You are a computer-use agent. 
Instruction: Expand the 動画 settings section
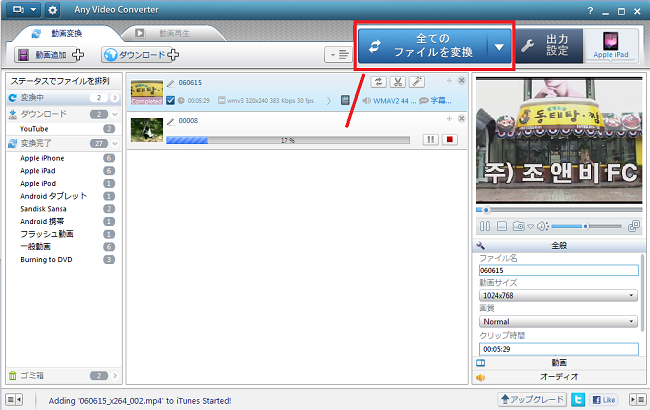[x=559, y=363]
